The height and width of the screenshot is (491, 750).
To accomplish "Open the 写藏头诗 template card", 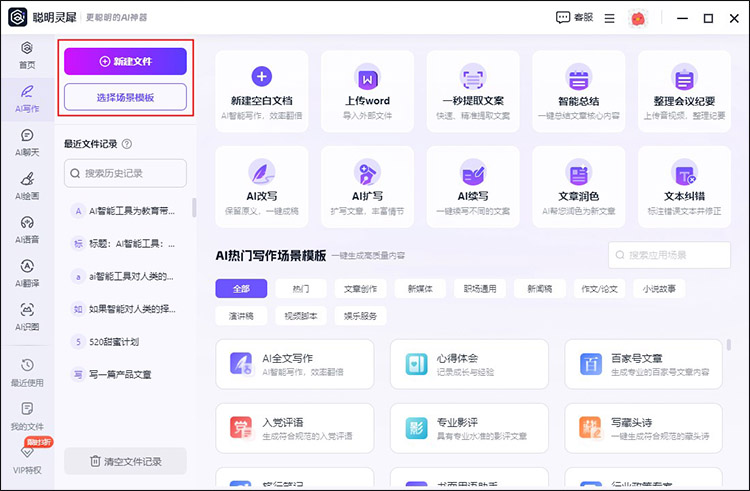I will pyautogui.click(x=644, y=428).
